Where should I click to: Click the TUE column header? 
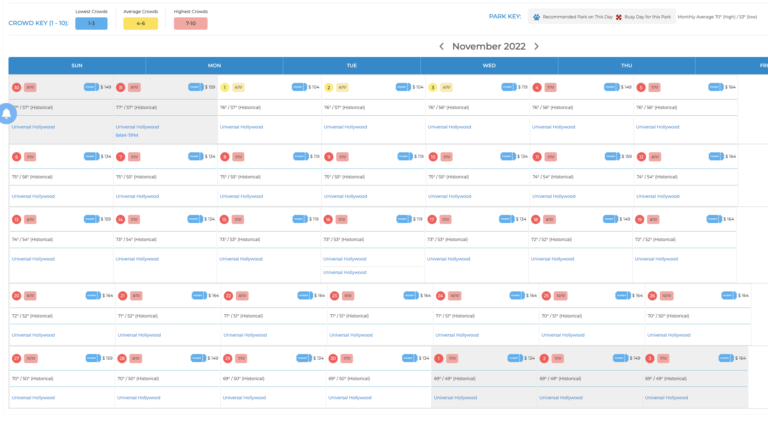click(352, 66)
